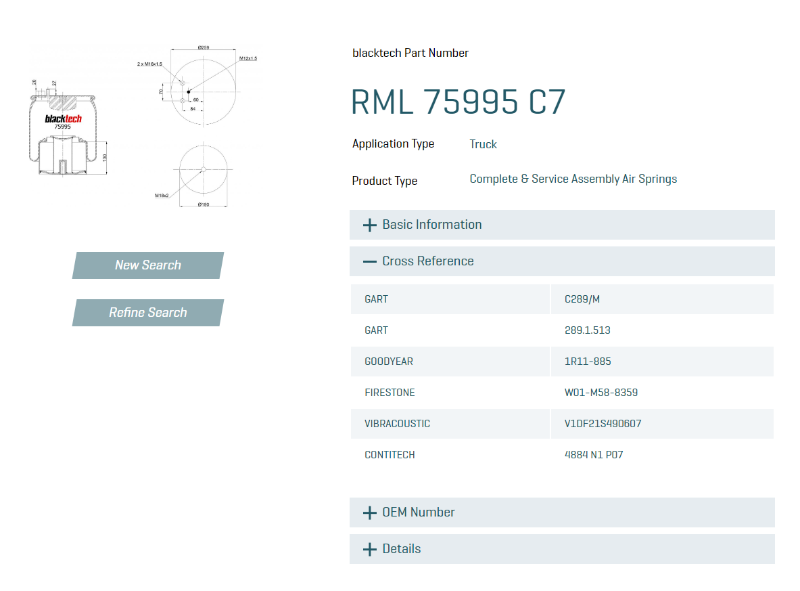
Task: Expand the Details section
Action: click(x=562, y=549)
